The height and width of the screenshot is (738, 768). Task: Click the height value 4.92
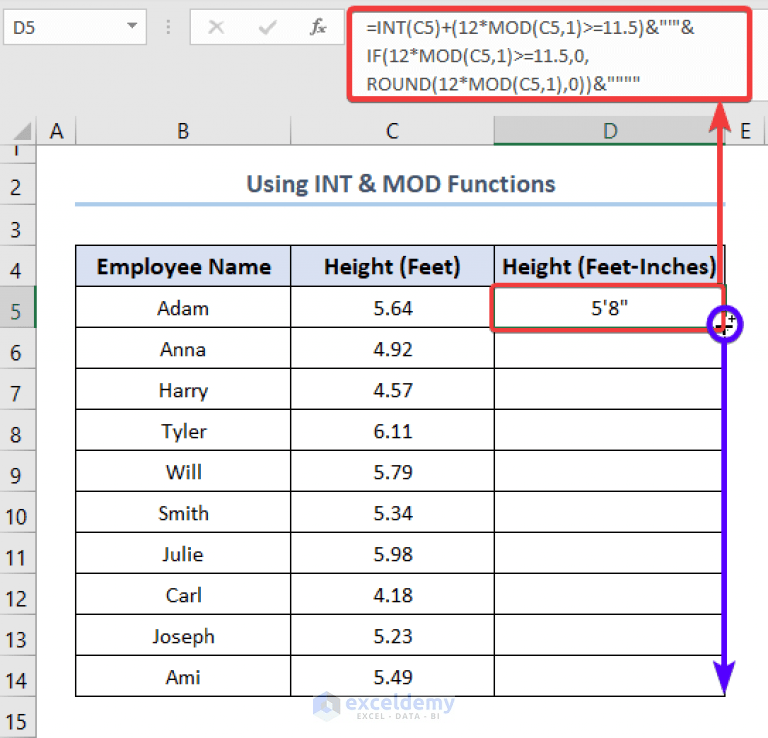[392, 349]
